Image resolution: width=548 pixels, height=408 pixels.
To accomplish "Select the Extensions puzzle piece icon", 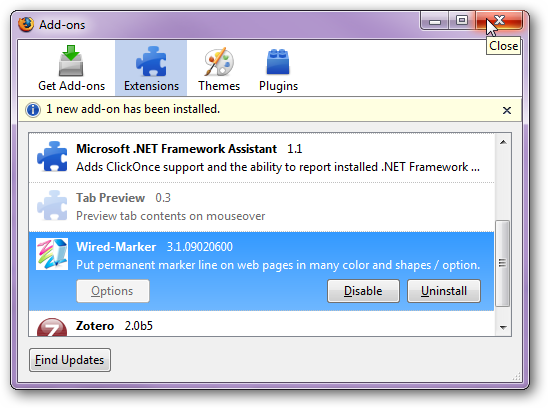I will 151,61.
